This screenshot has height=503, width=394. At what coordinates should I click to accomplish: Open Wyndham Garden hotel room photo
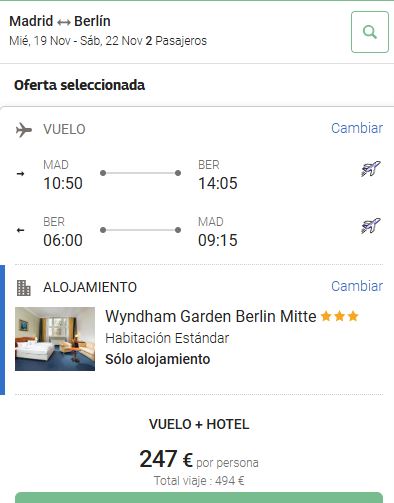55,339
